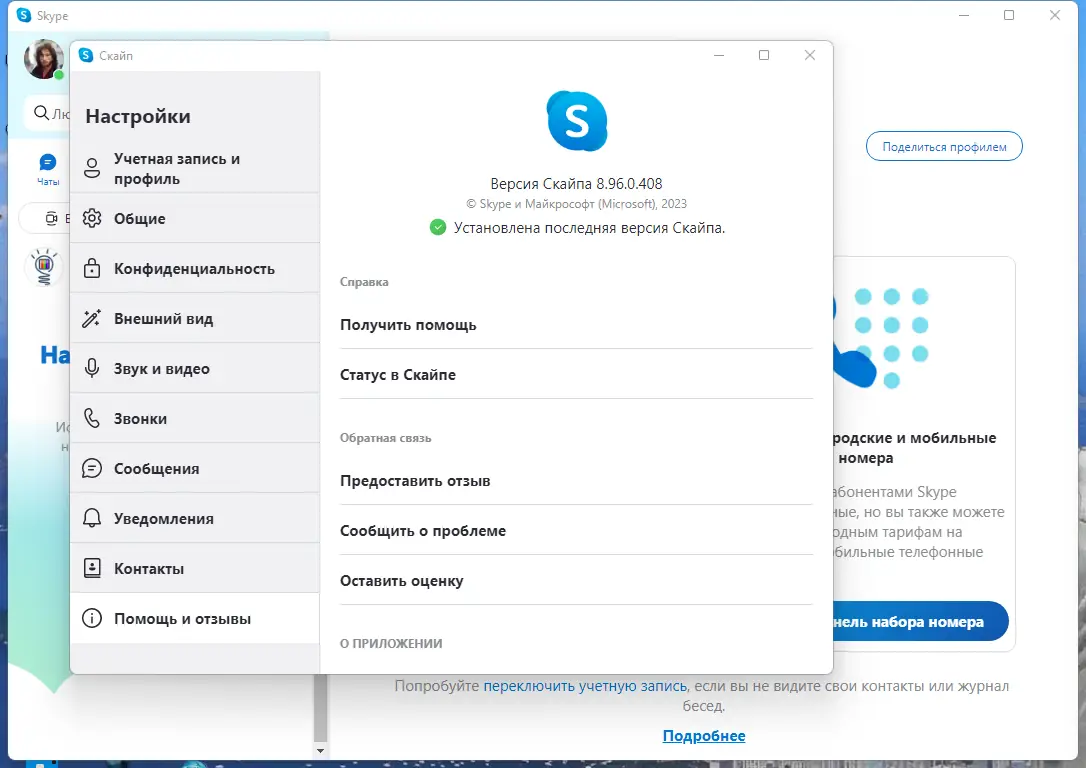Click the bell icon for Notifications

[92, 518]
